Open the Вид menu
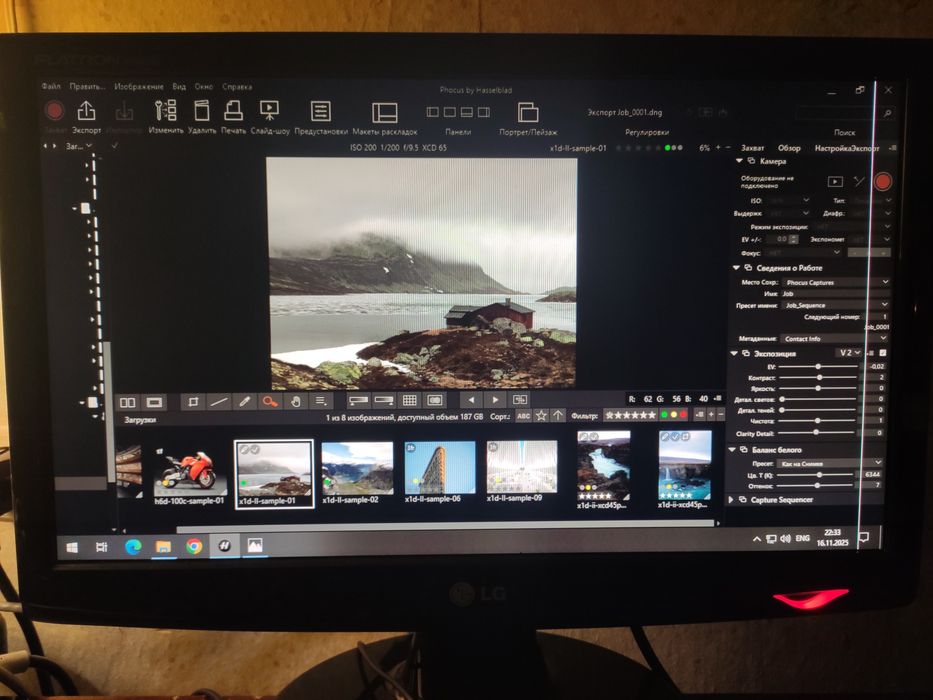Viewport: 933px width, 700px height. pyautogui.click(x=179, y=86)
